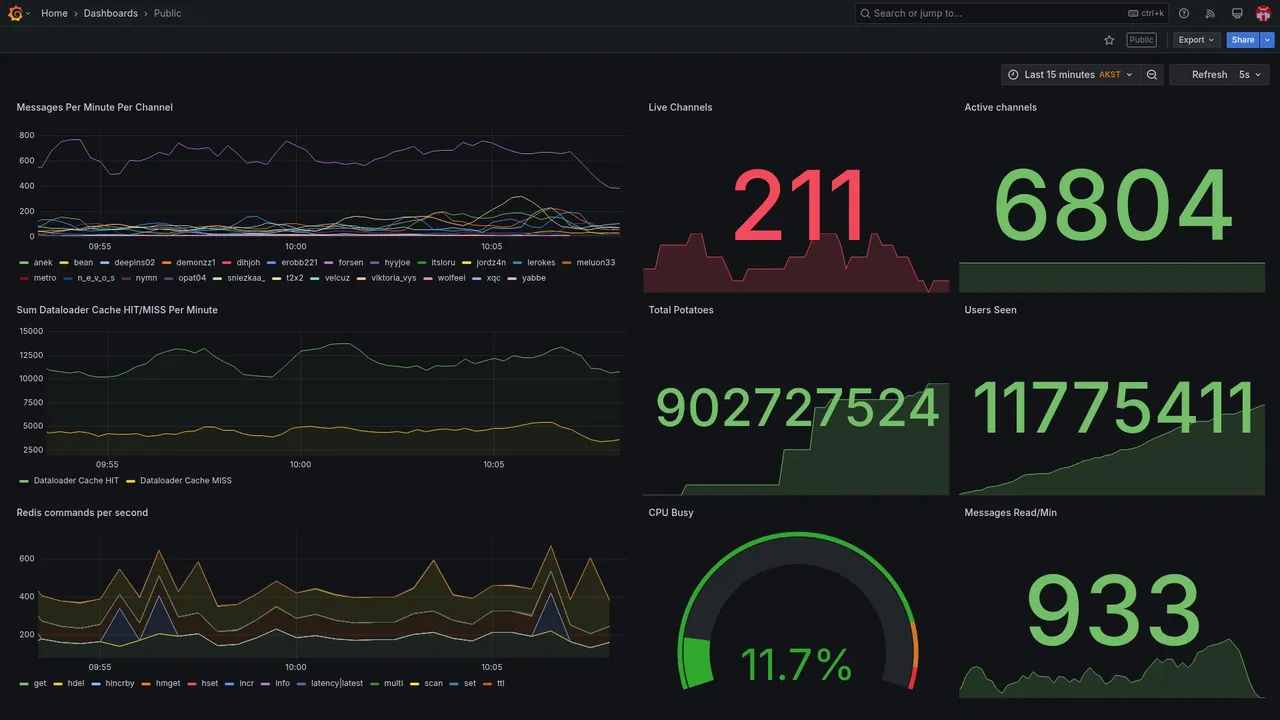Toggle the n_e_v_o_s legend entry
The height and width of the screenshot is (720, 1280).
[x=96, y=278]
